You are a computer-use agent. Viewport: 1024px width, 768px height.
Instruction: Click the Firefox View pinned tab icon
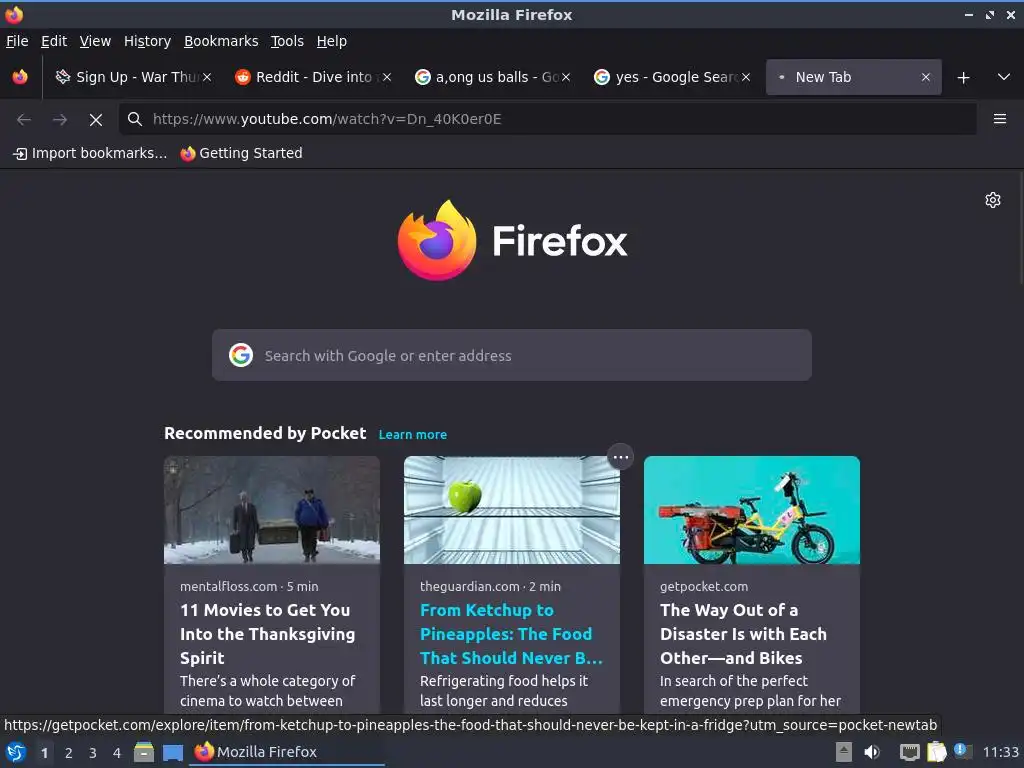(20, 77)
